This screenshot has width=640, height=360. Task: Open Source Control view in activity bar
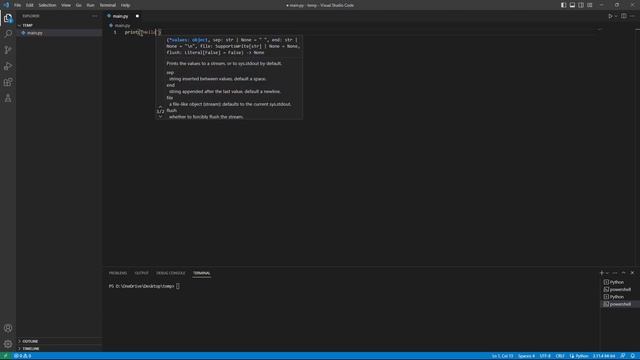coord(8,50)
